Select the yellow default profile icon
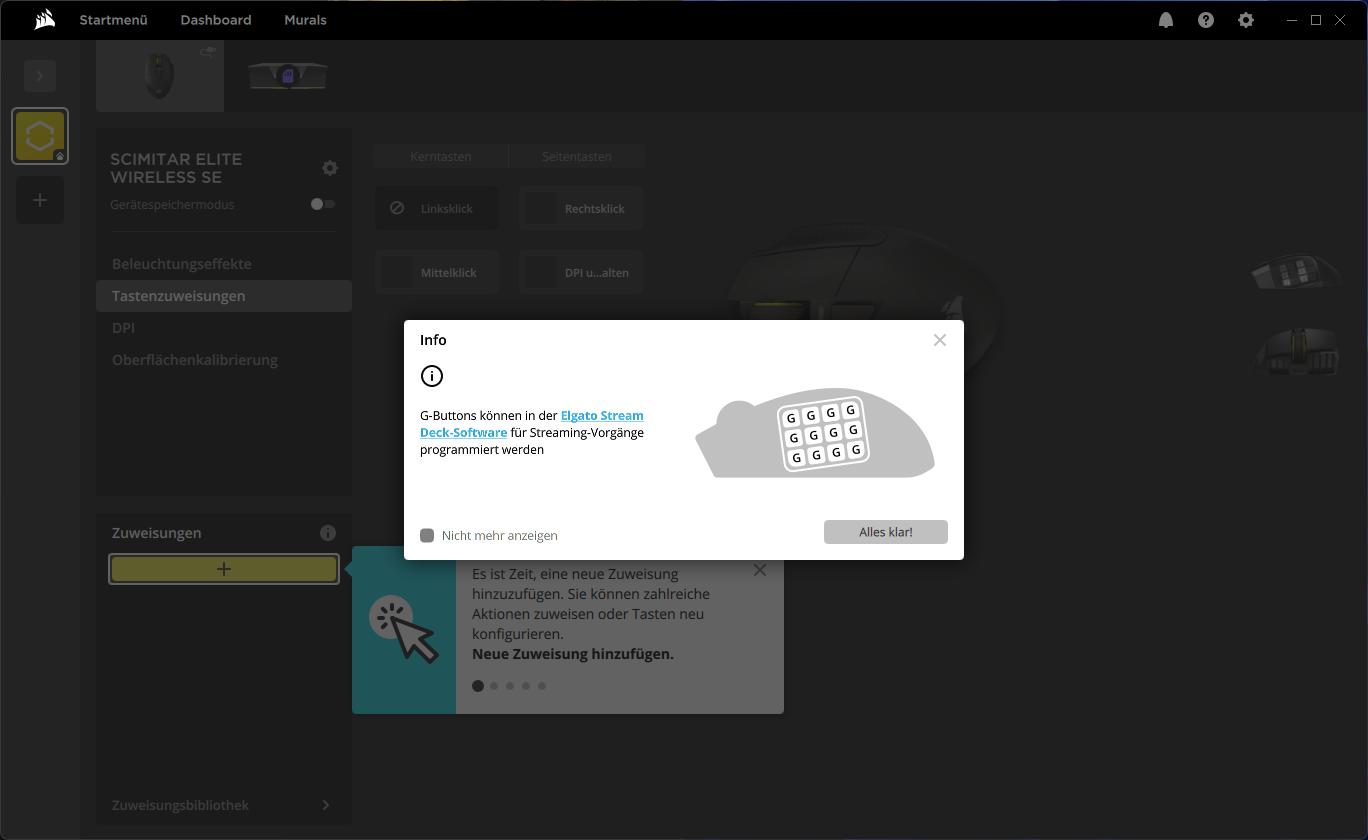Screen dimensions: 1368x840 (x=40, y=136)
